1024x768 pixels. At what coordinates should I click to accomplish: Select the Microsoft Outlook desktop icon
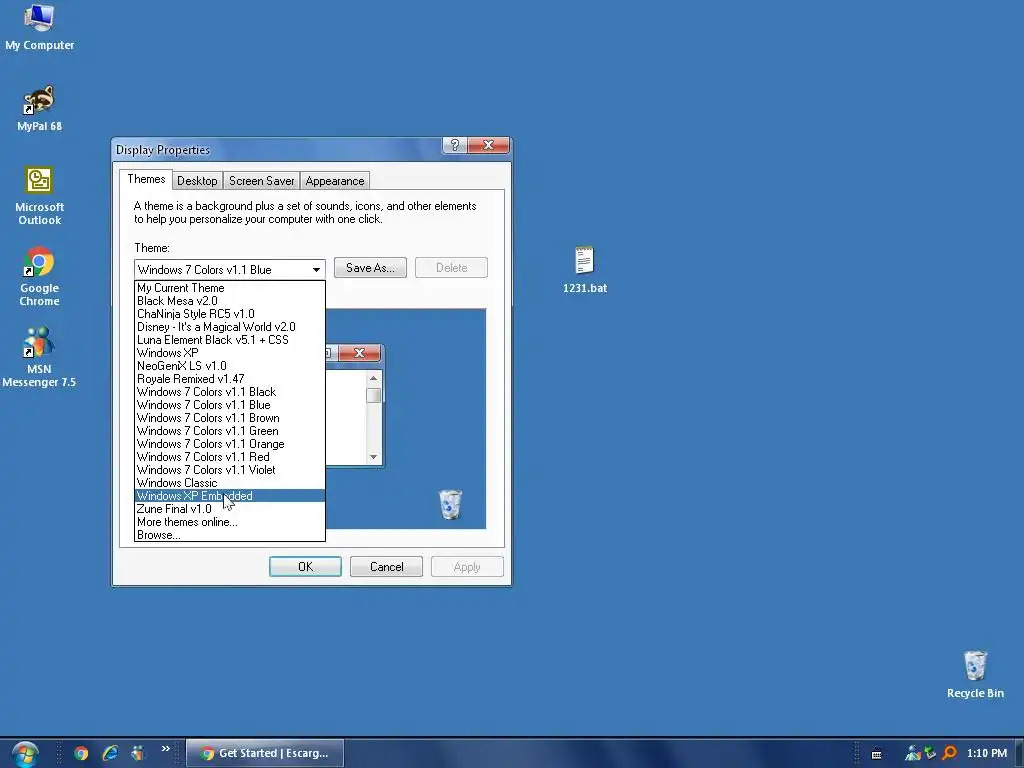point(39,195)
